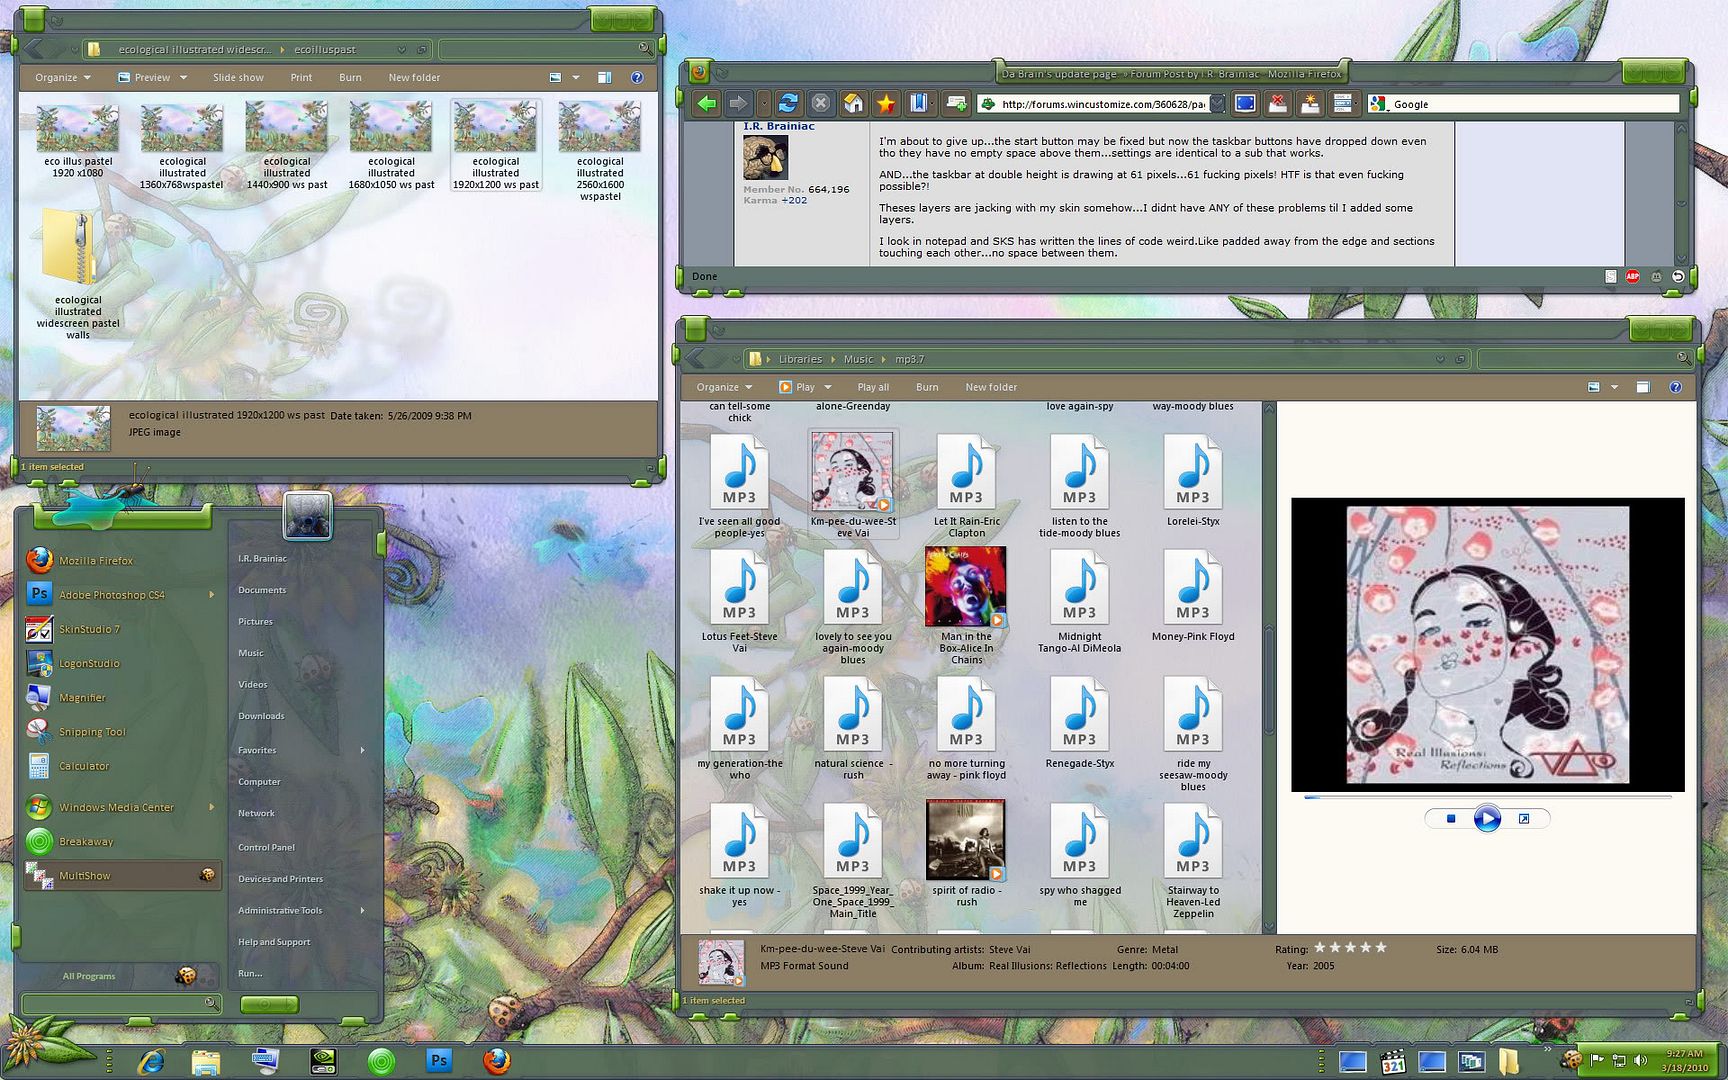Expand the Preview dropdown in wallpapers window
This screenshot has height=1080, width=1728.
(x=184, y=77)
